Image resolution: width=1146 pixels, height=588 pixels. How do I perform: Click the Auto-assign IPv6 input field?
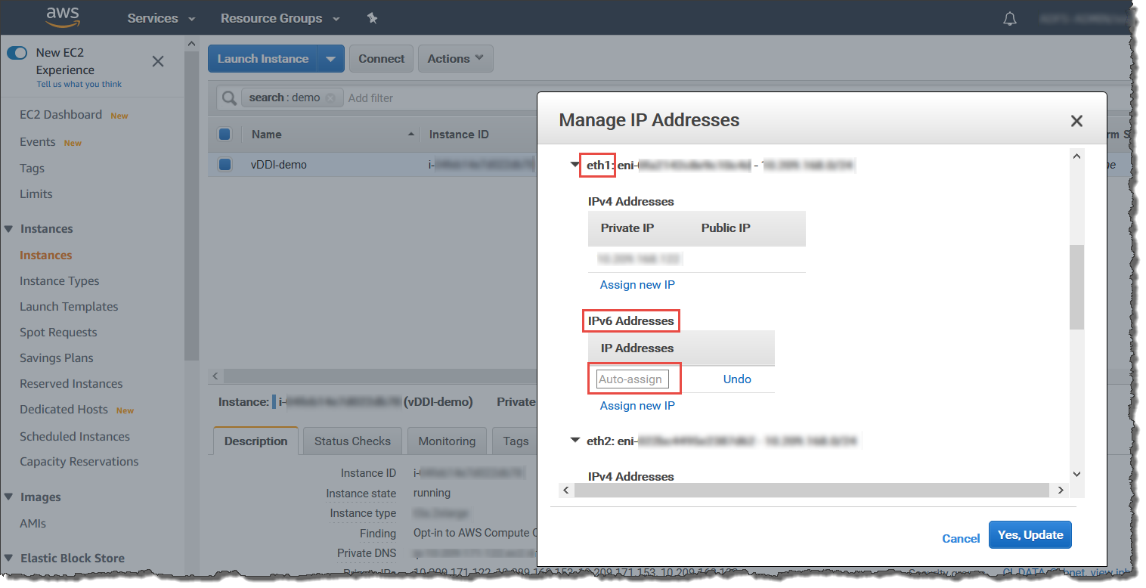point(632,379)
